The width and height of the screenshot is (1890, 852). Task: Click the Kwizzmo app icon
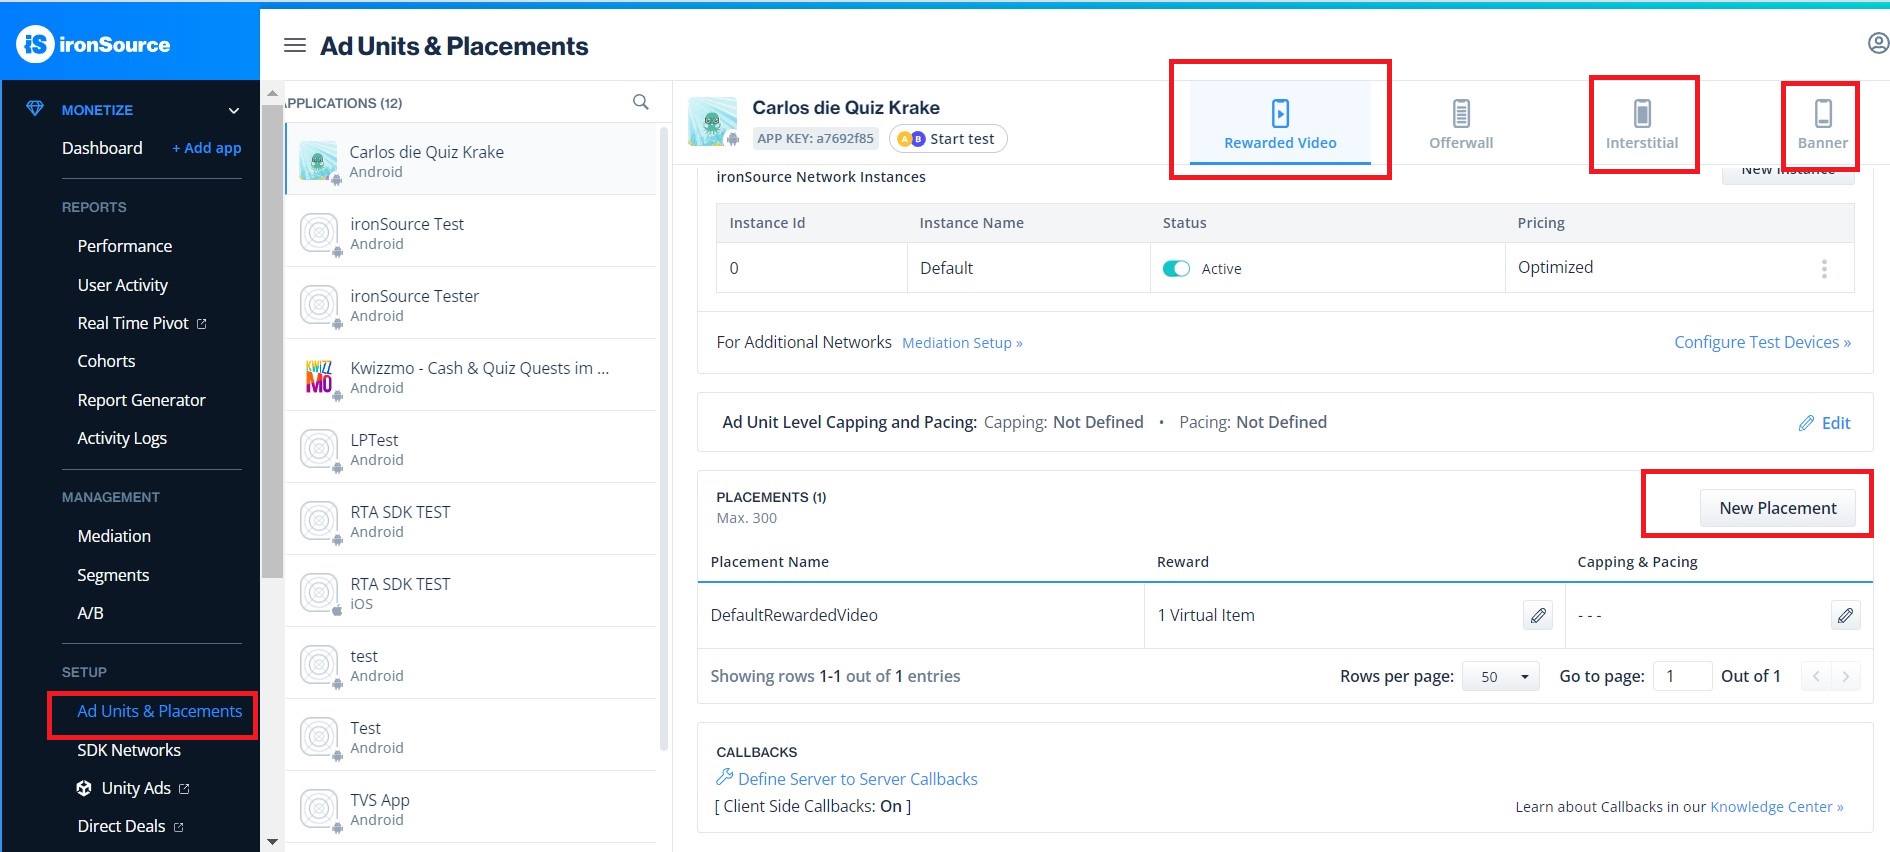(x=319, y=377)
